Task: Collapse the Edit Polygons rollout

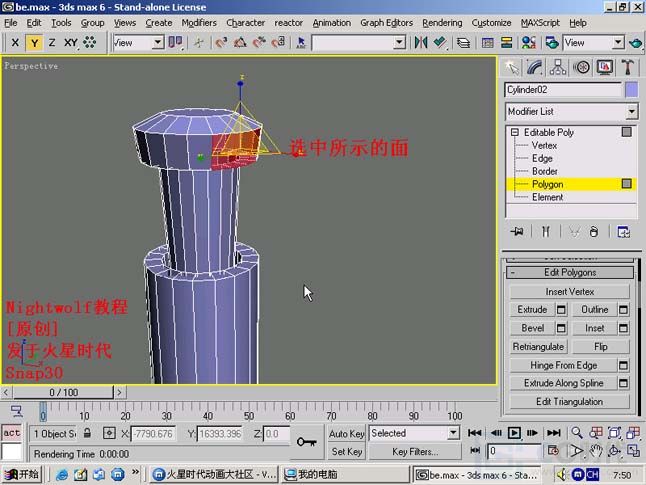Action: coord(570,272)
